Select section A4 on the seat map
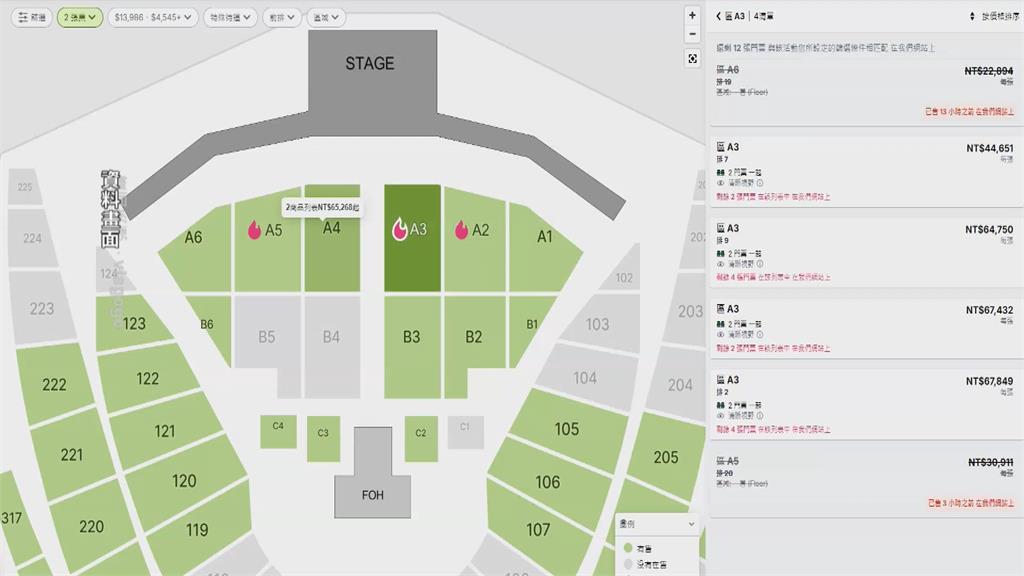Screen dimensions: 1024x576 332,238
